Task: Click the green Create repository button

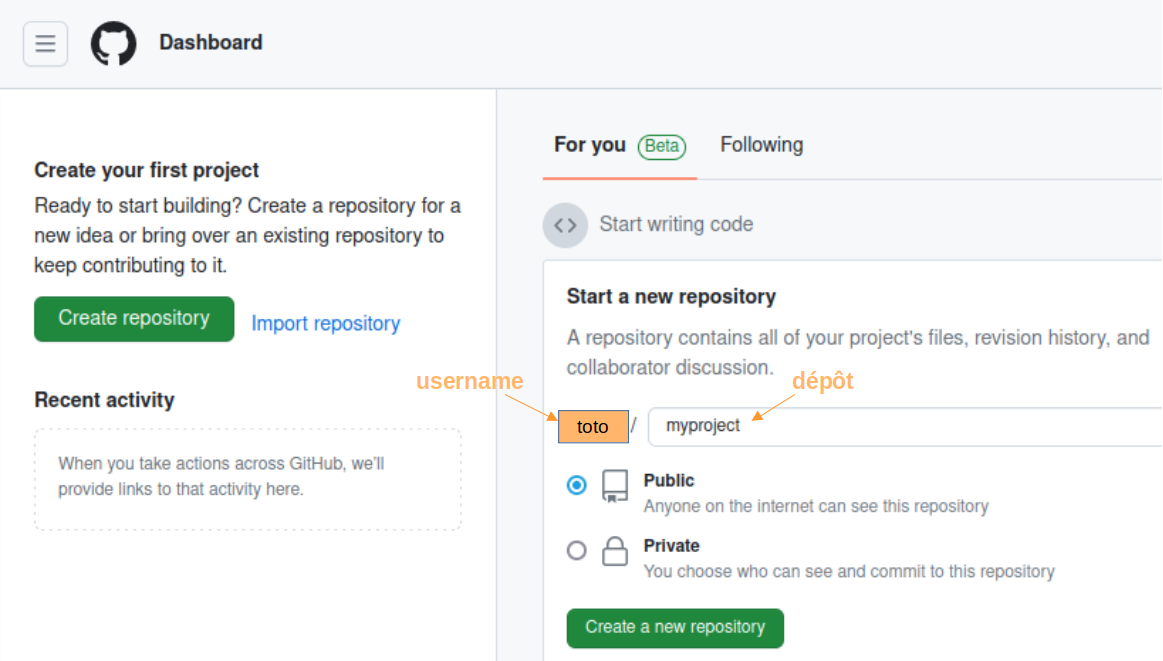Action: pyautogui.click(x=133, y=318)
